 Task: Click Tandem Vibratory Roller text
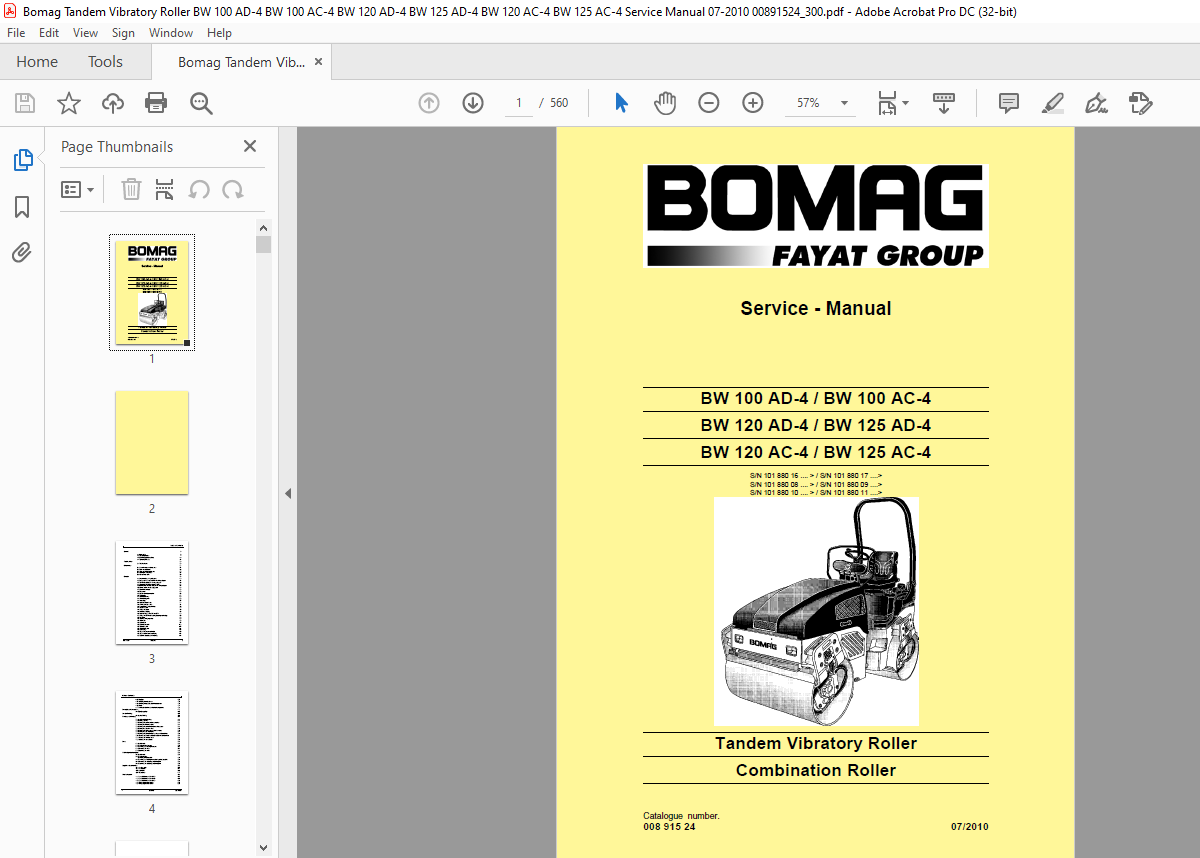pos(816,744)
